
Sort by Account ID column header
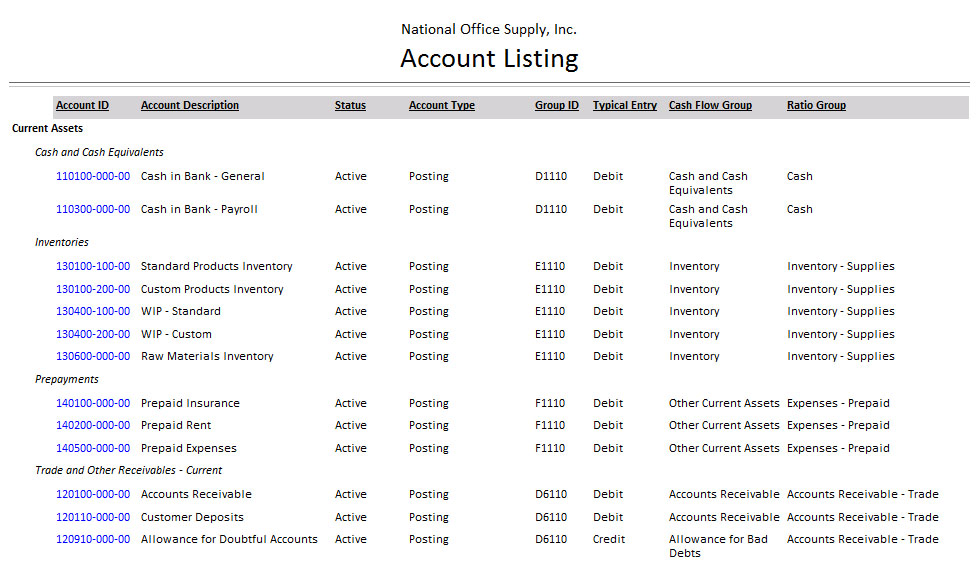pyautogui.click(x=82, y=105)
